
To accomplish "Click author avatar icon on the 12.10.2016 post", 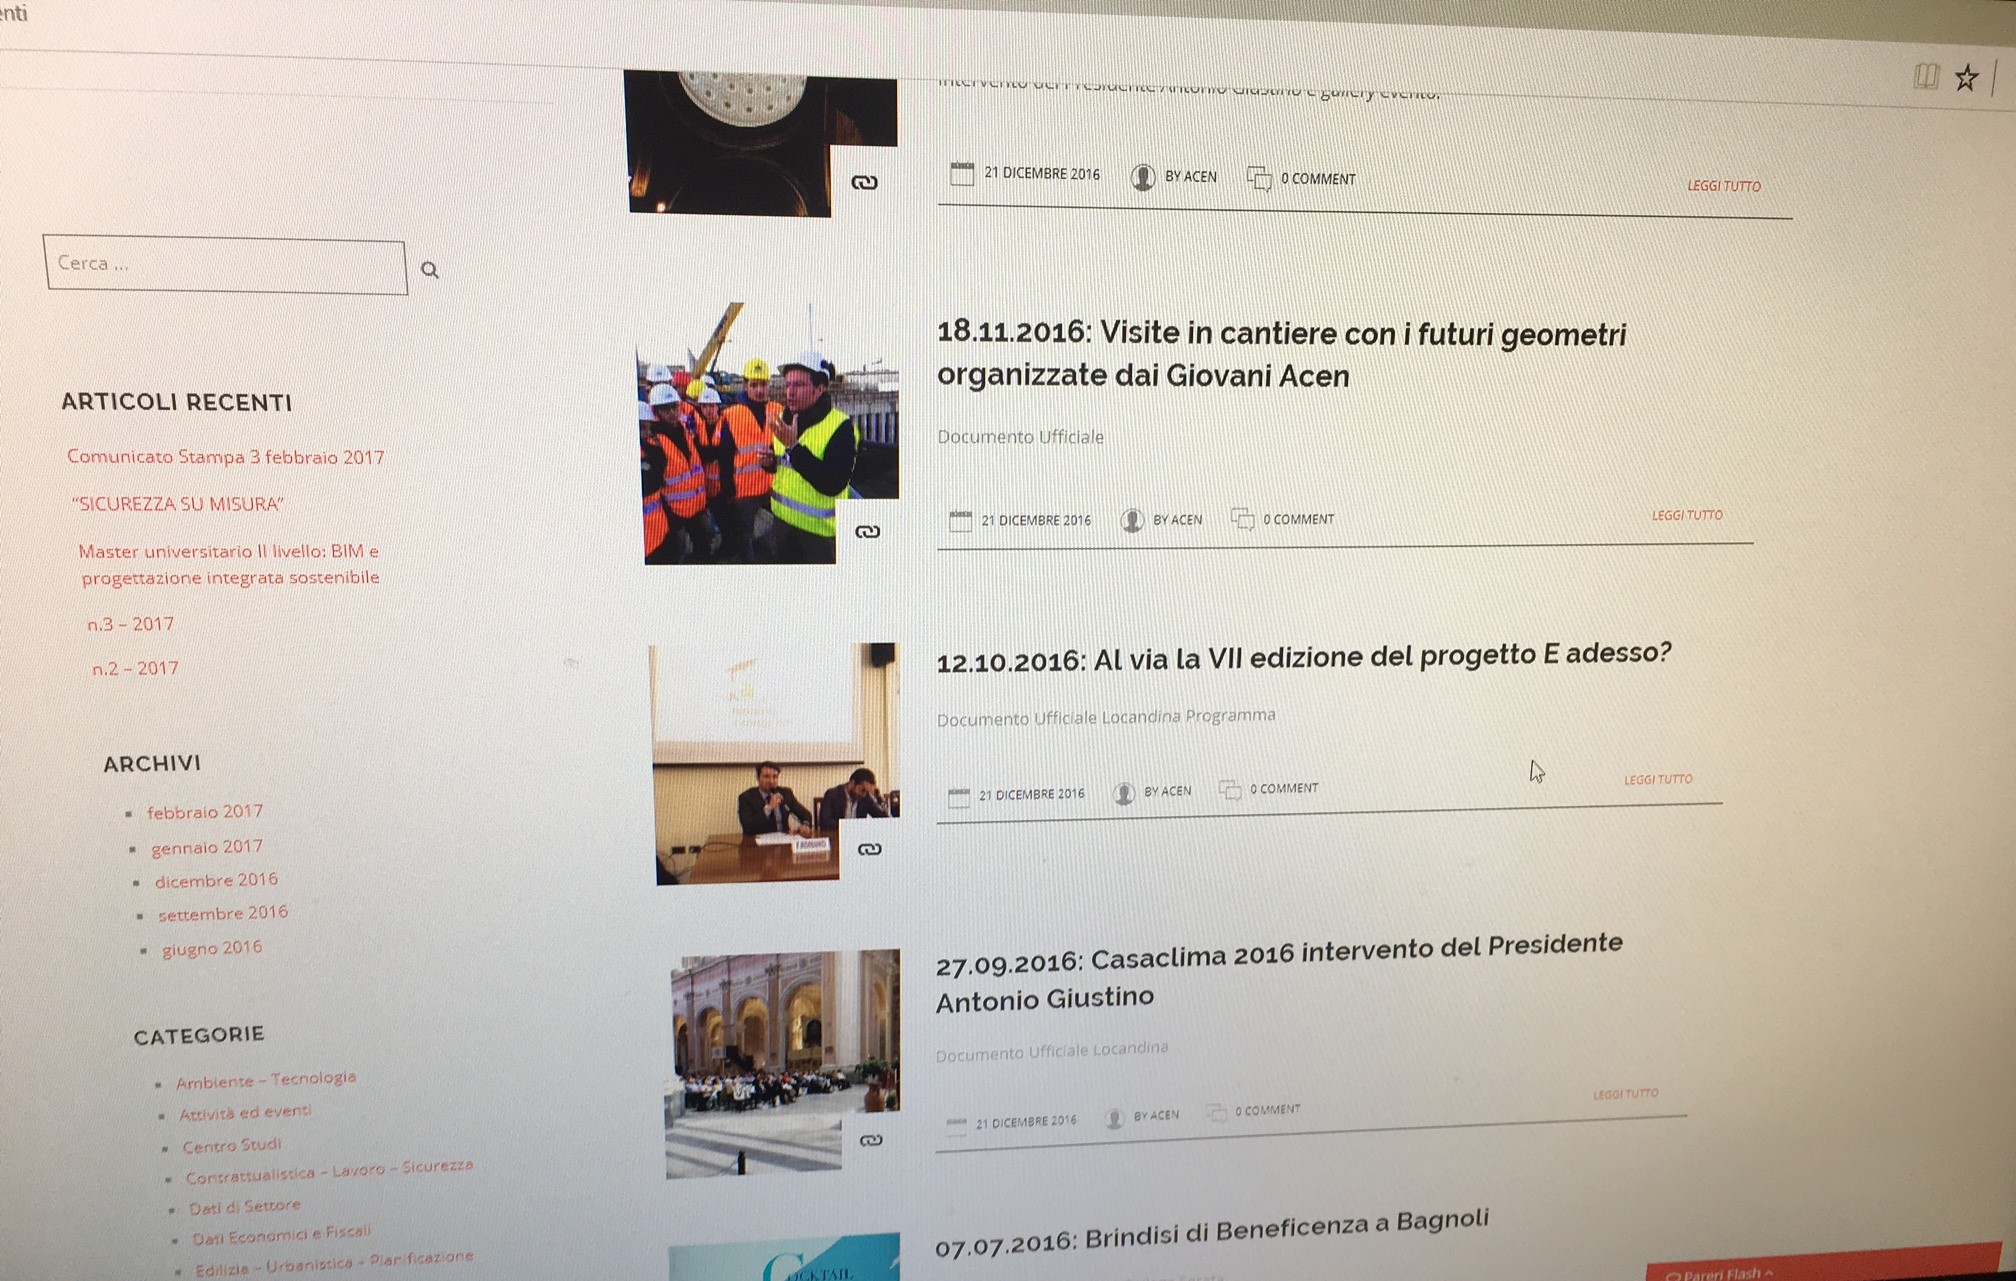I will tap(1124, 793).
